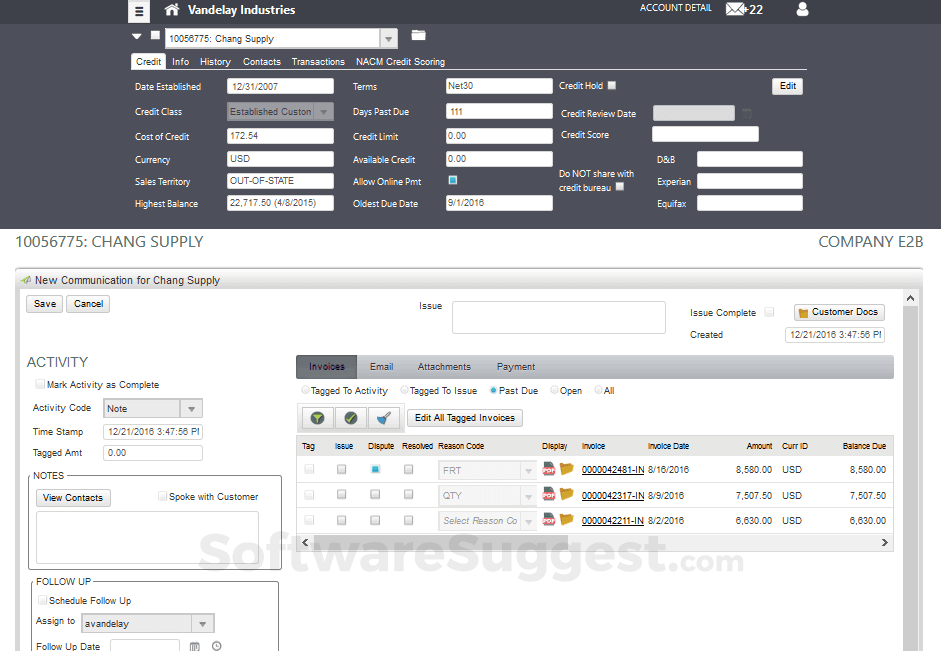Click the folder icon next to customer selector
Screen dimensions: 941x651
coord(418,36)
